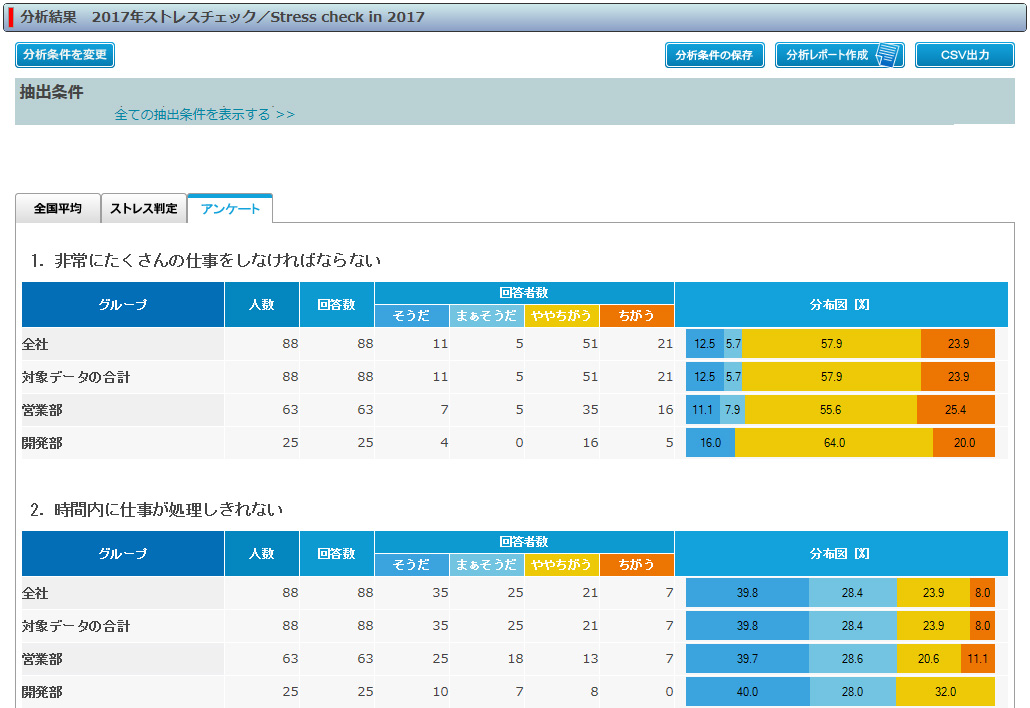Click the 64.0 yellow bar segment
1030x708 pixels.
[834, 443]
